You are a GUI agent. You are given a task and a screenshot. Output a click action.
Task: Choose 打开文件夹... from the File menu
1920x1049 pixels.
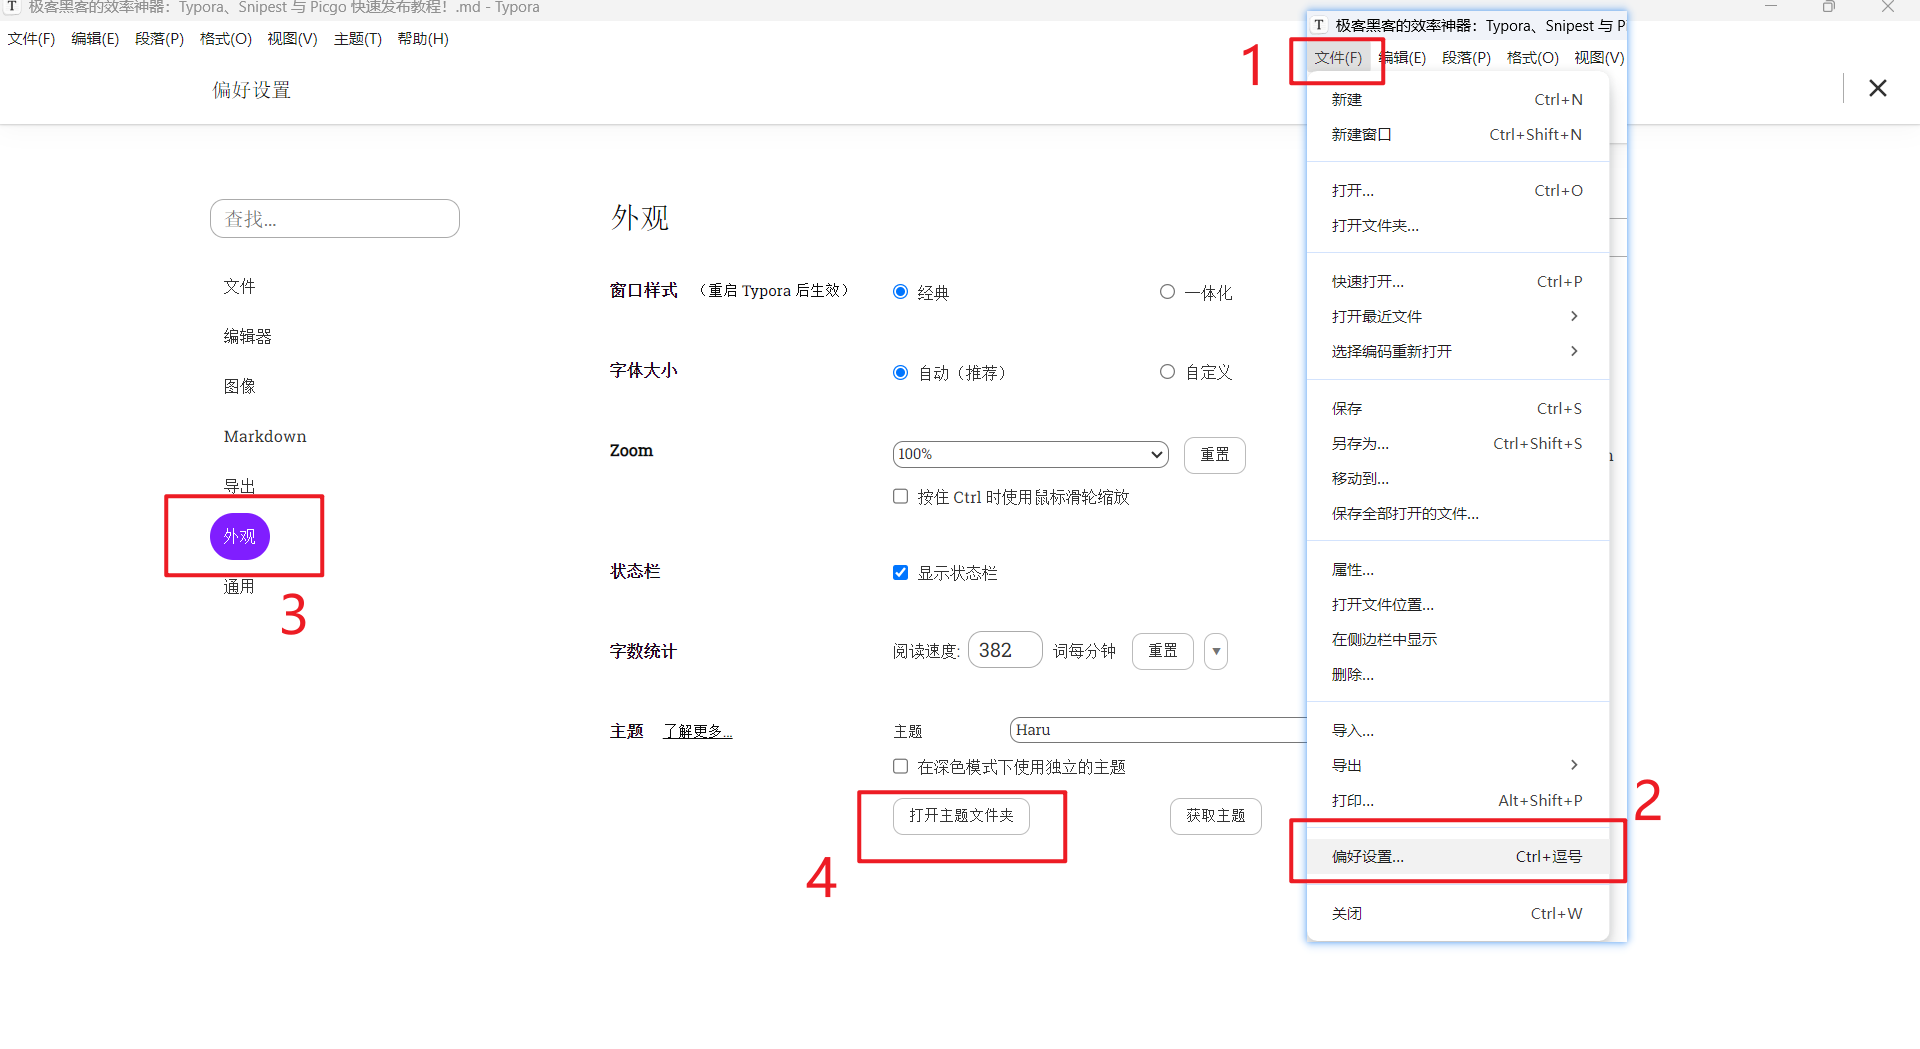click(1458, 225)
